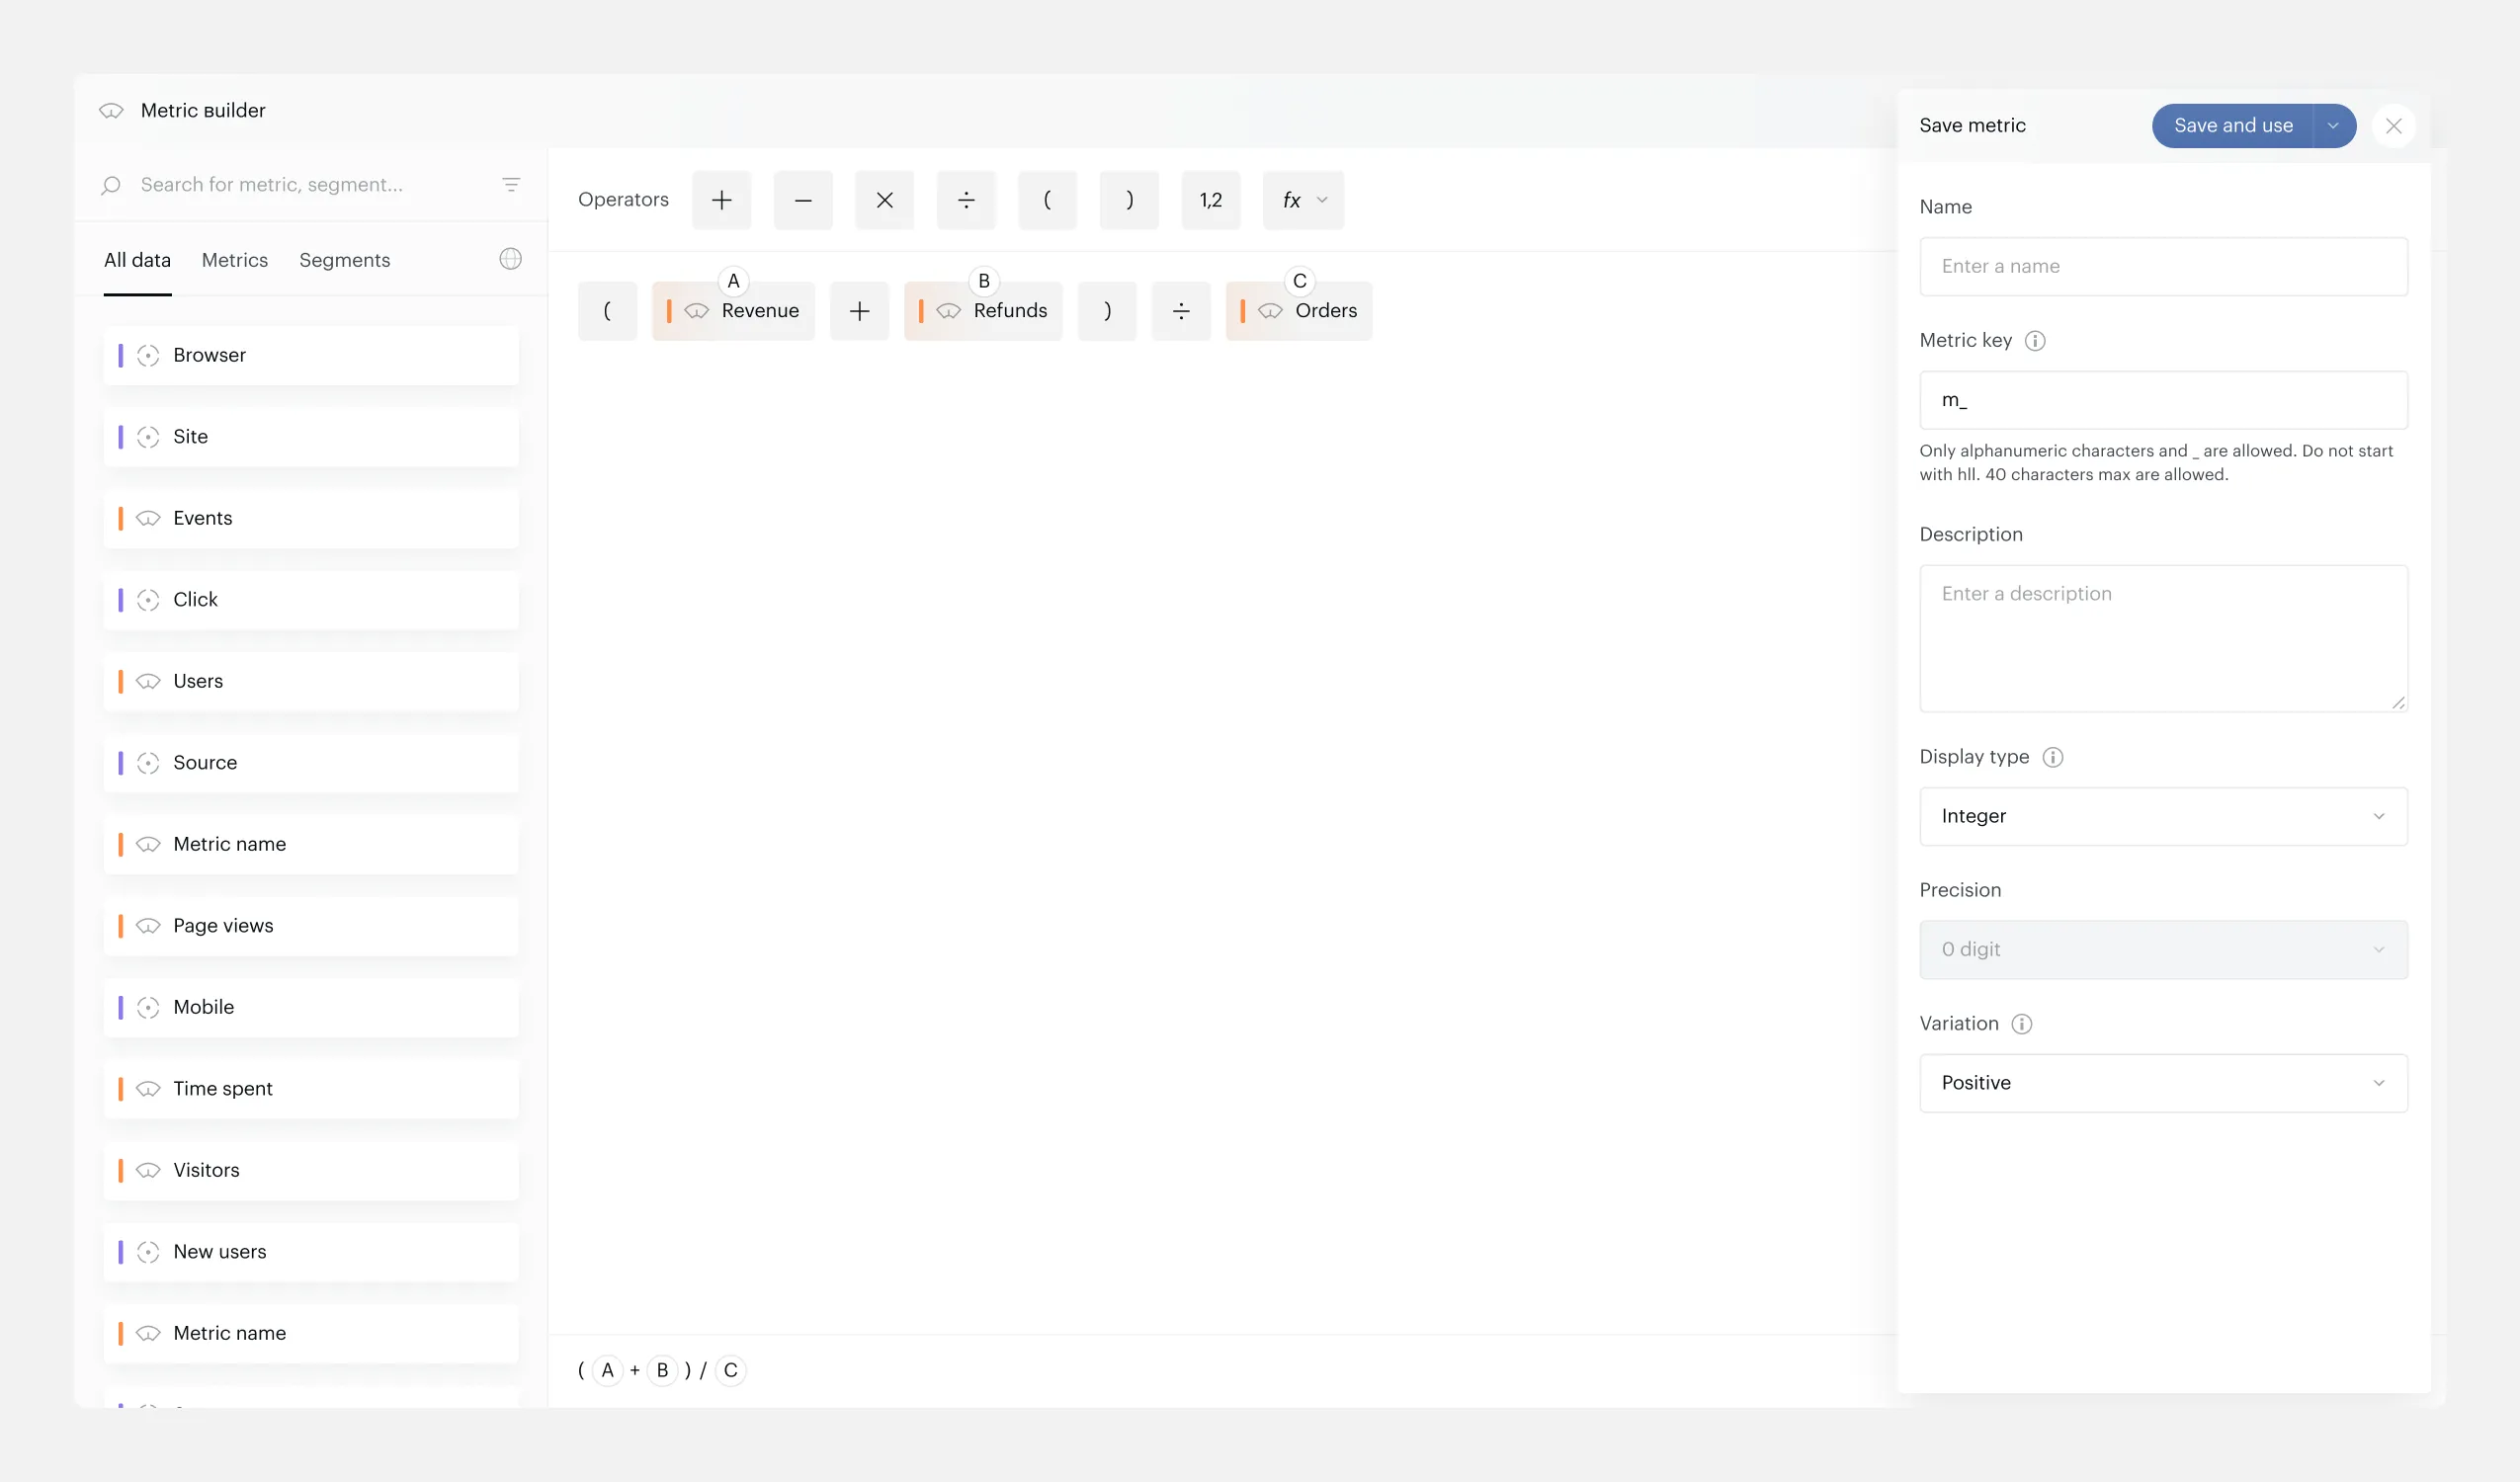The width and height of the screenshot is (2520, 1482).
Task: Click the C token in the formula summary
Action: click(x=731, y=1371)
